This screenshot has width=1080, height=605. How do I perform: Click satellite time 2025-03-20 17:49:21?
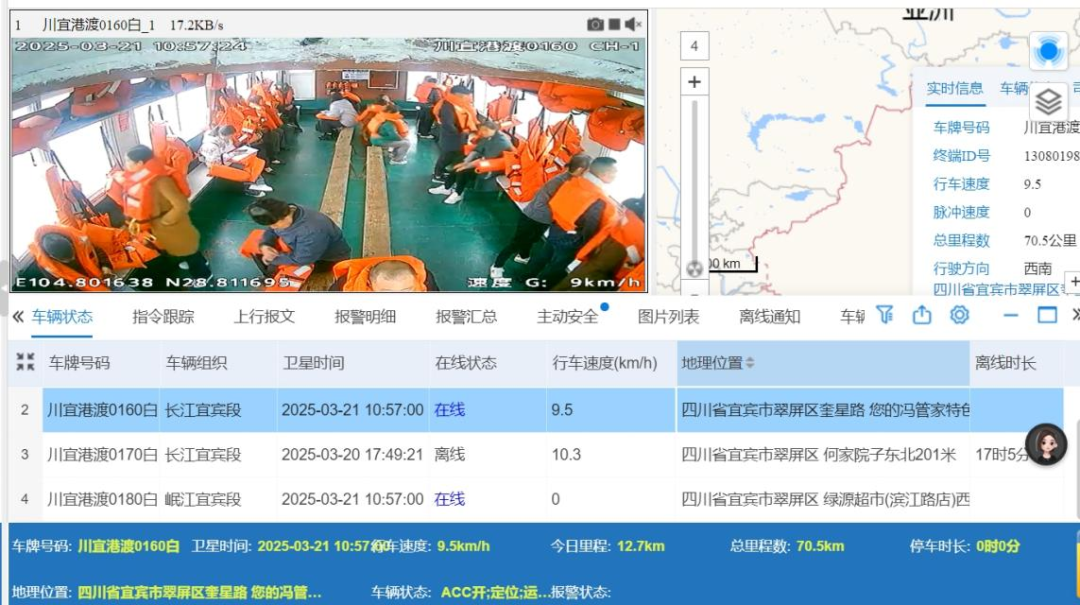click(352, 455)
